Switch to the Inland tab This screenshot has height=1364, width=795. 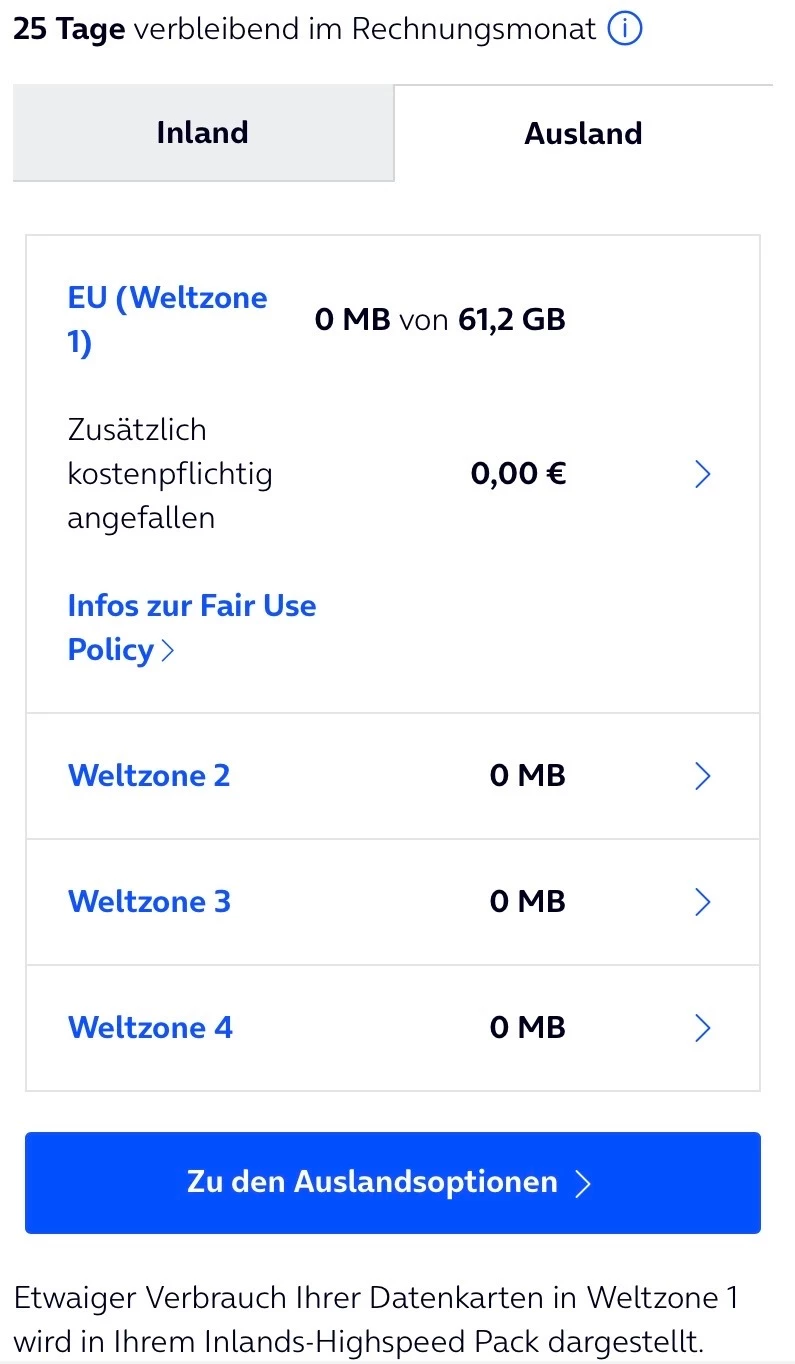(x=202, y=133)
